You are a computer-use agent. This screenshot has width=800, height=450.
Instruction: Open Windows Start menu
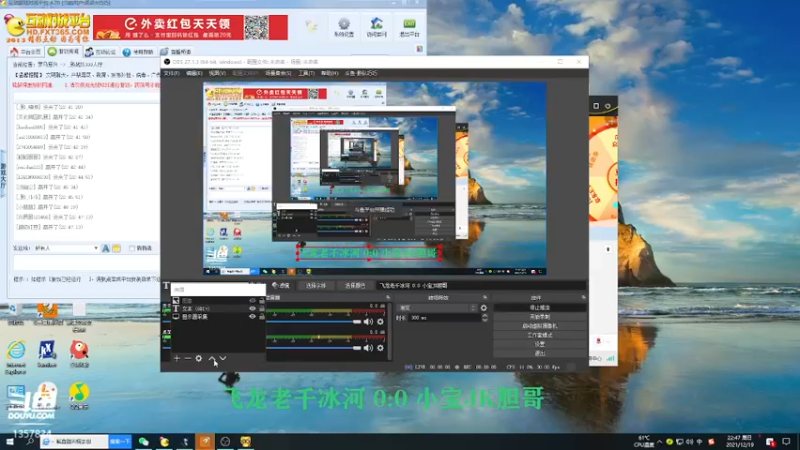click(10, 441)
